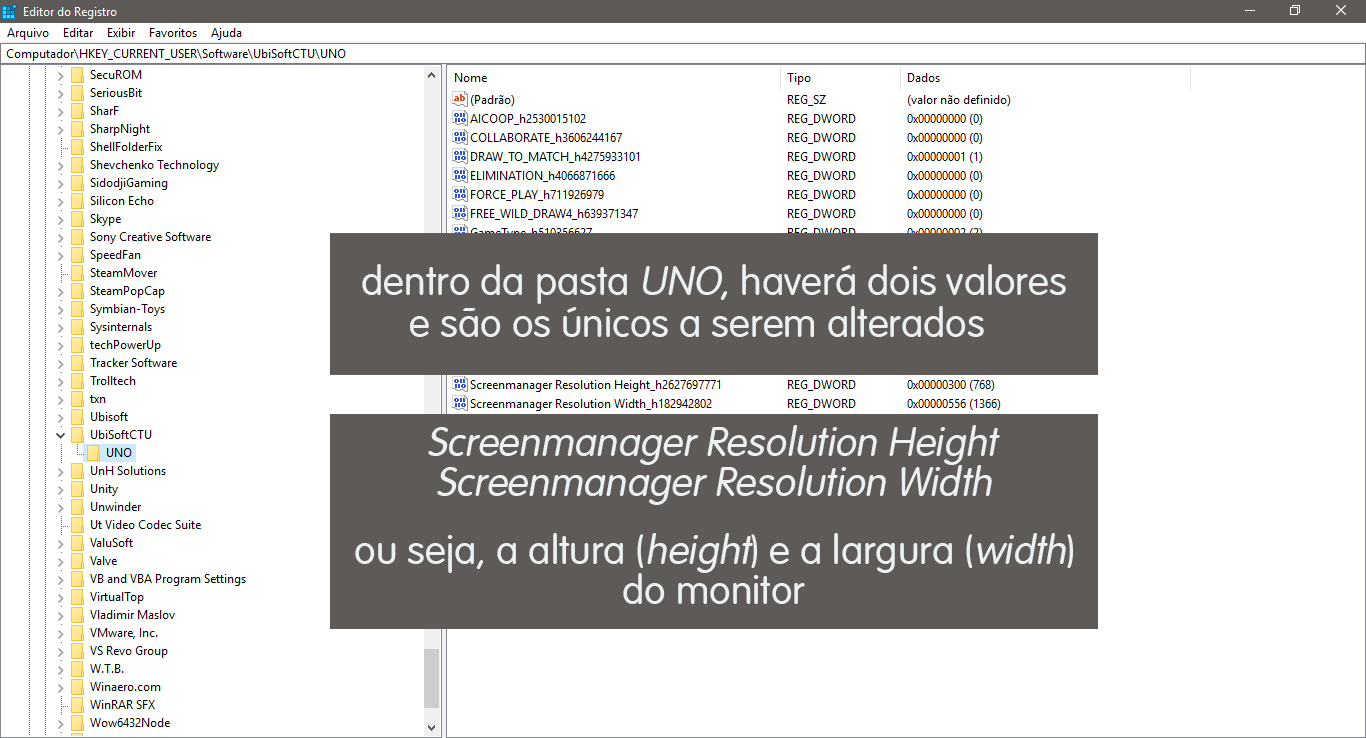Select the ShellFolderFix folder icon

click(77, 147)
